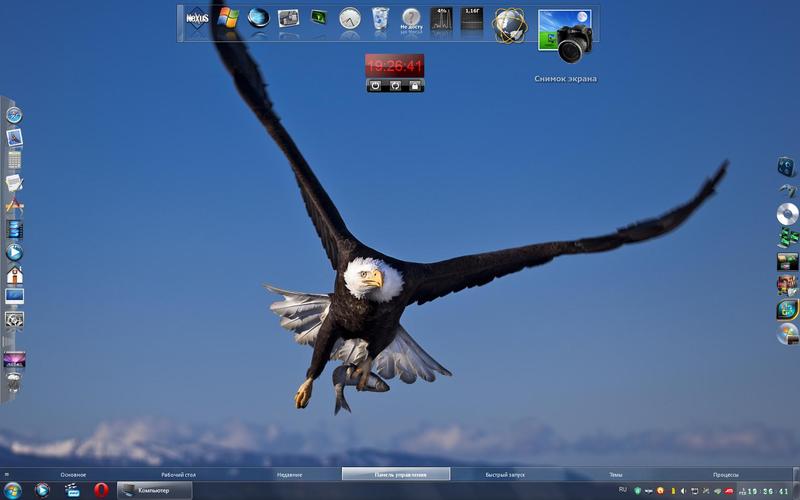Open the Windows flag icon in Nexus dock
The height and width of the screenshot is (500, 800).
pos(228,18)
